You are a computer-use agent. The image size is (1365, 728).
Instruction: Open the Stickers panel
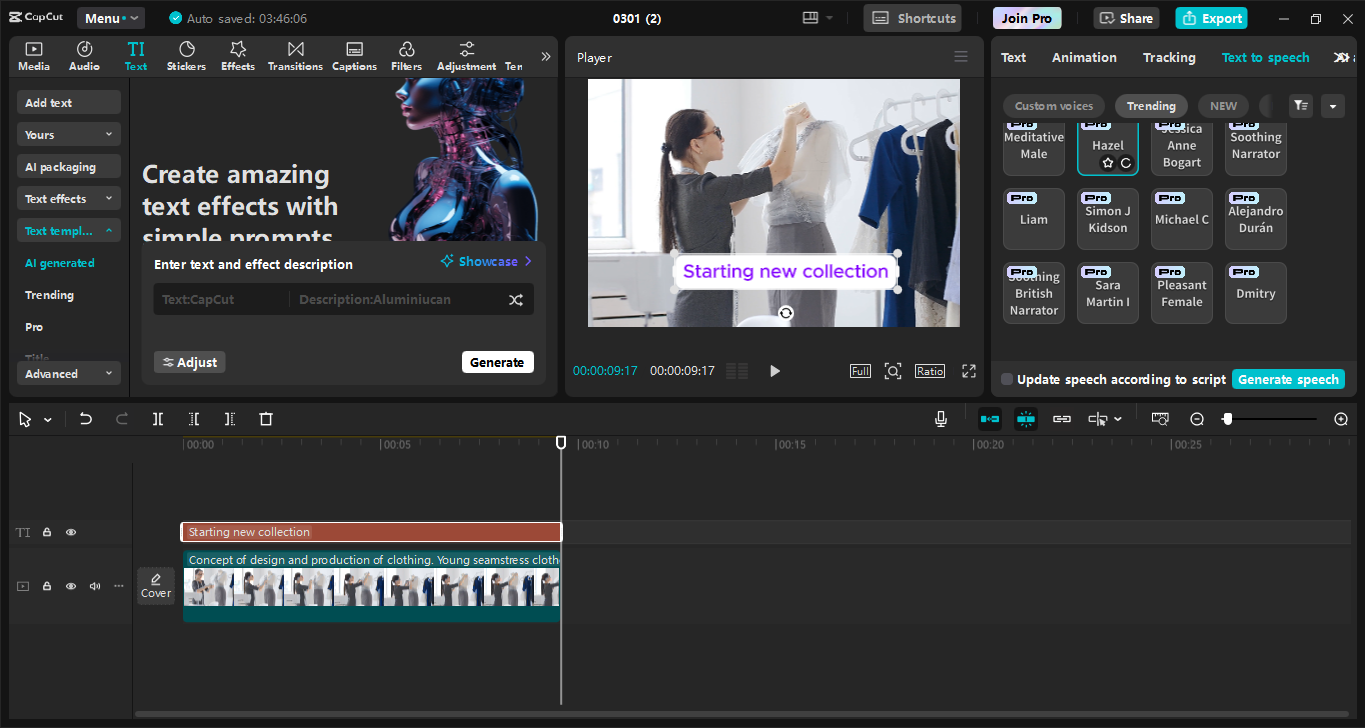click(x=186, y=56)
